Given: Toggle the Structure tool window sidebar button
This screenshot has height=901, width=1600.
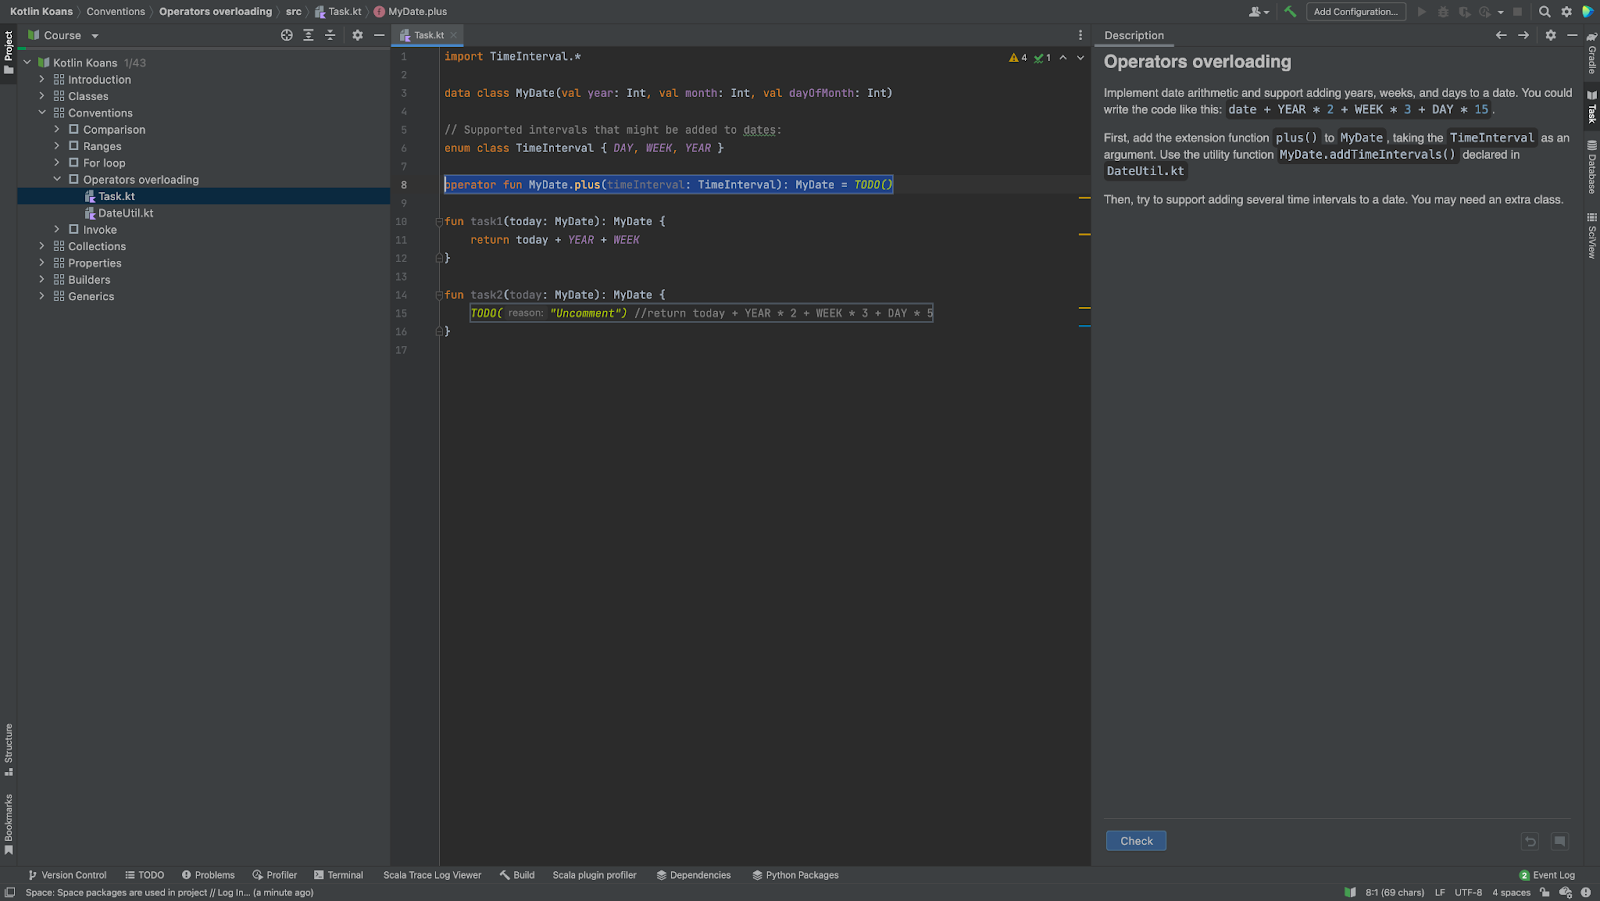Looking at the screenshot, I should click(9, 749).
